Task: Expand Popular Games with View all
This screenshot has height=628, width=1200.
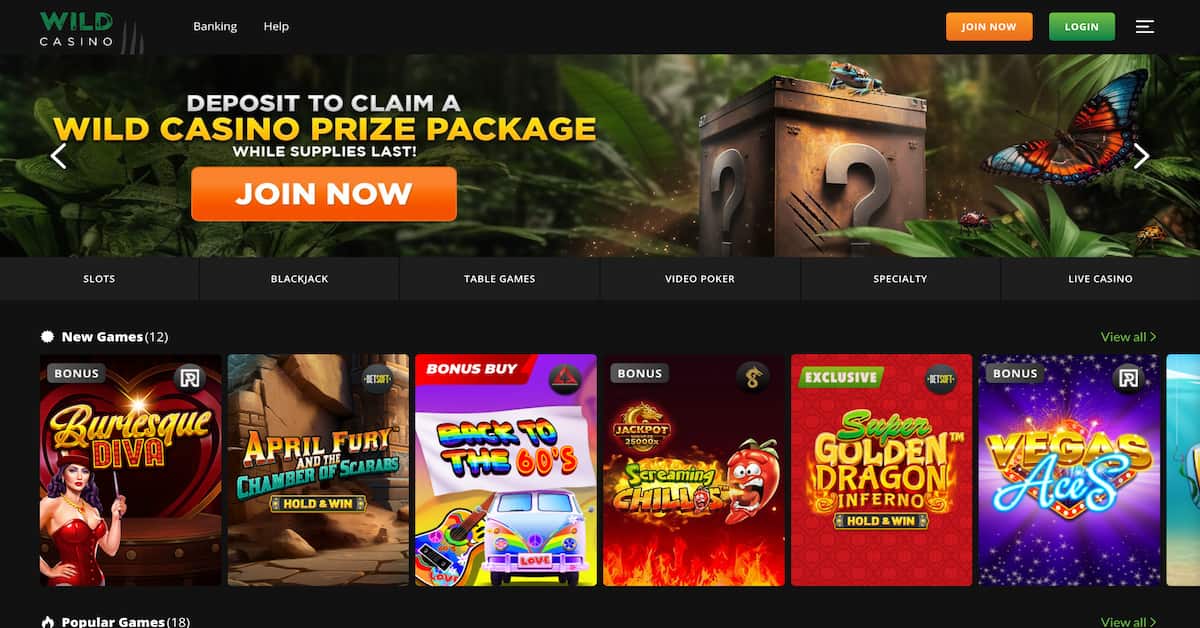Action: point(1128,622)
